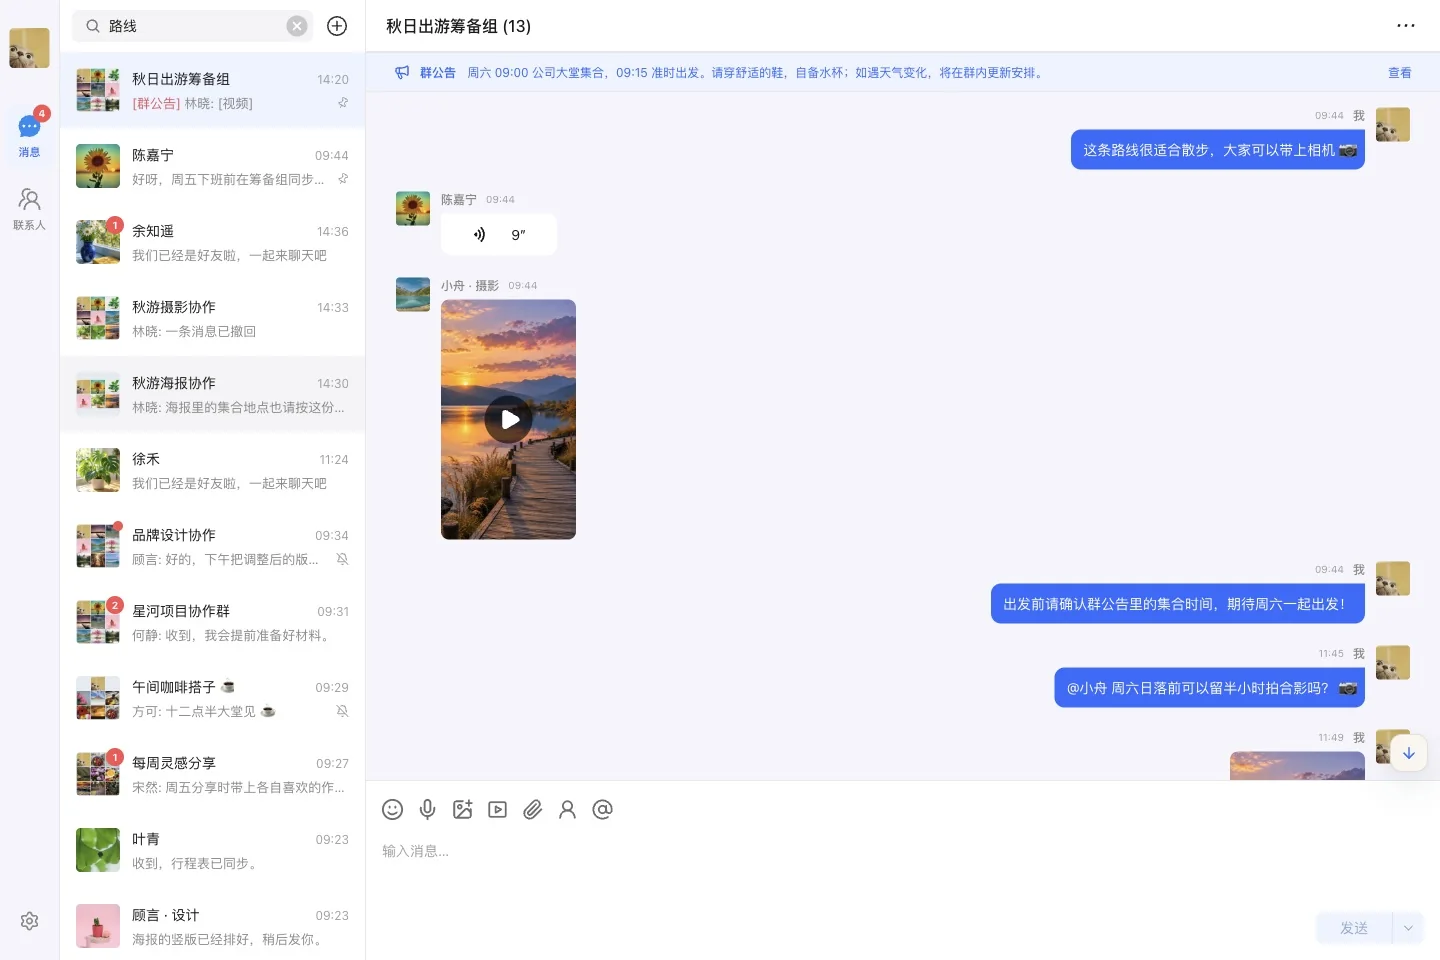Screen dimensions: 1440x960
Task: Click the plus button to start a new chat
Action: pos(337,26)
